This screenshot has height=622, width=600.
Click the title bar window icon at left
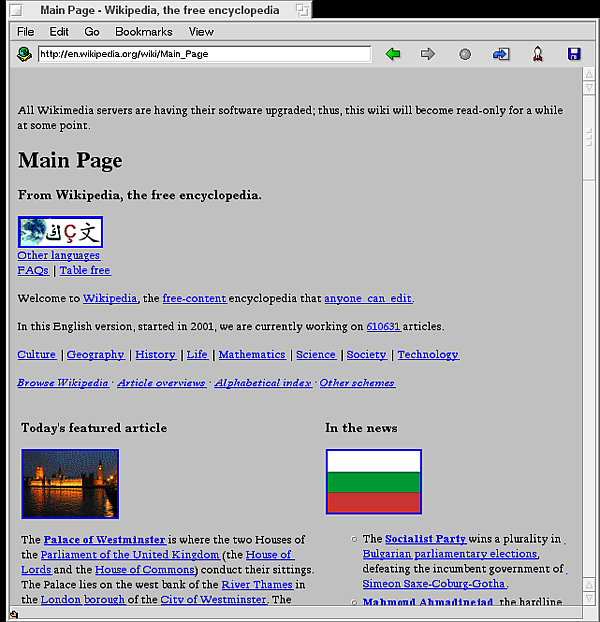click(16, 10)
